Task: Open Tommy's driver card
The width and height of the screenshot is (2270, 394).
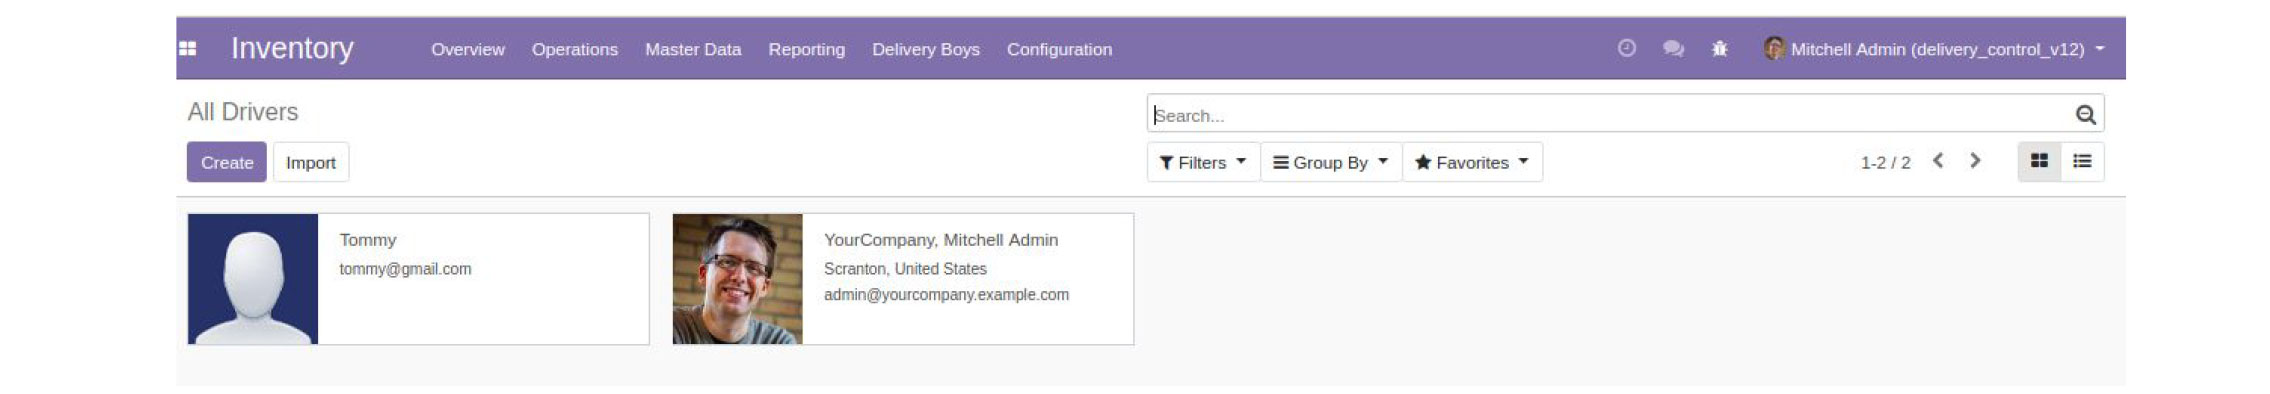Action: [418, 279]
